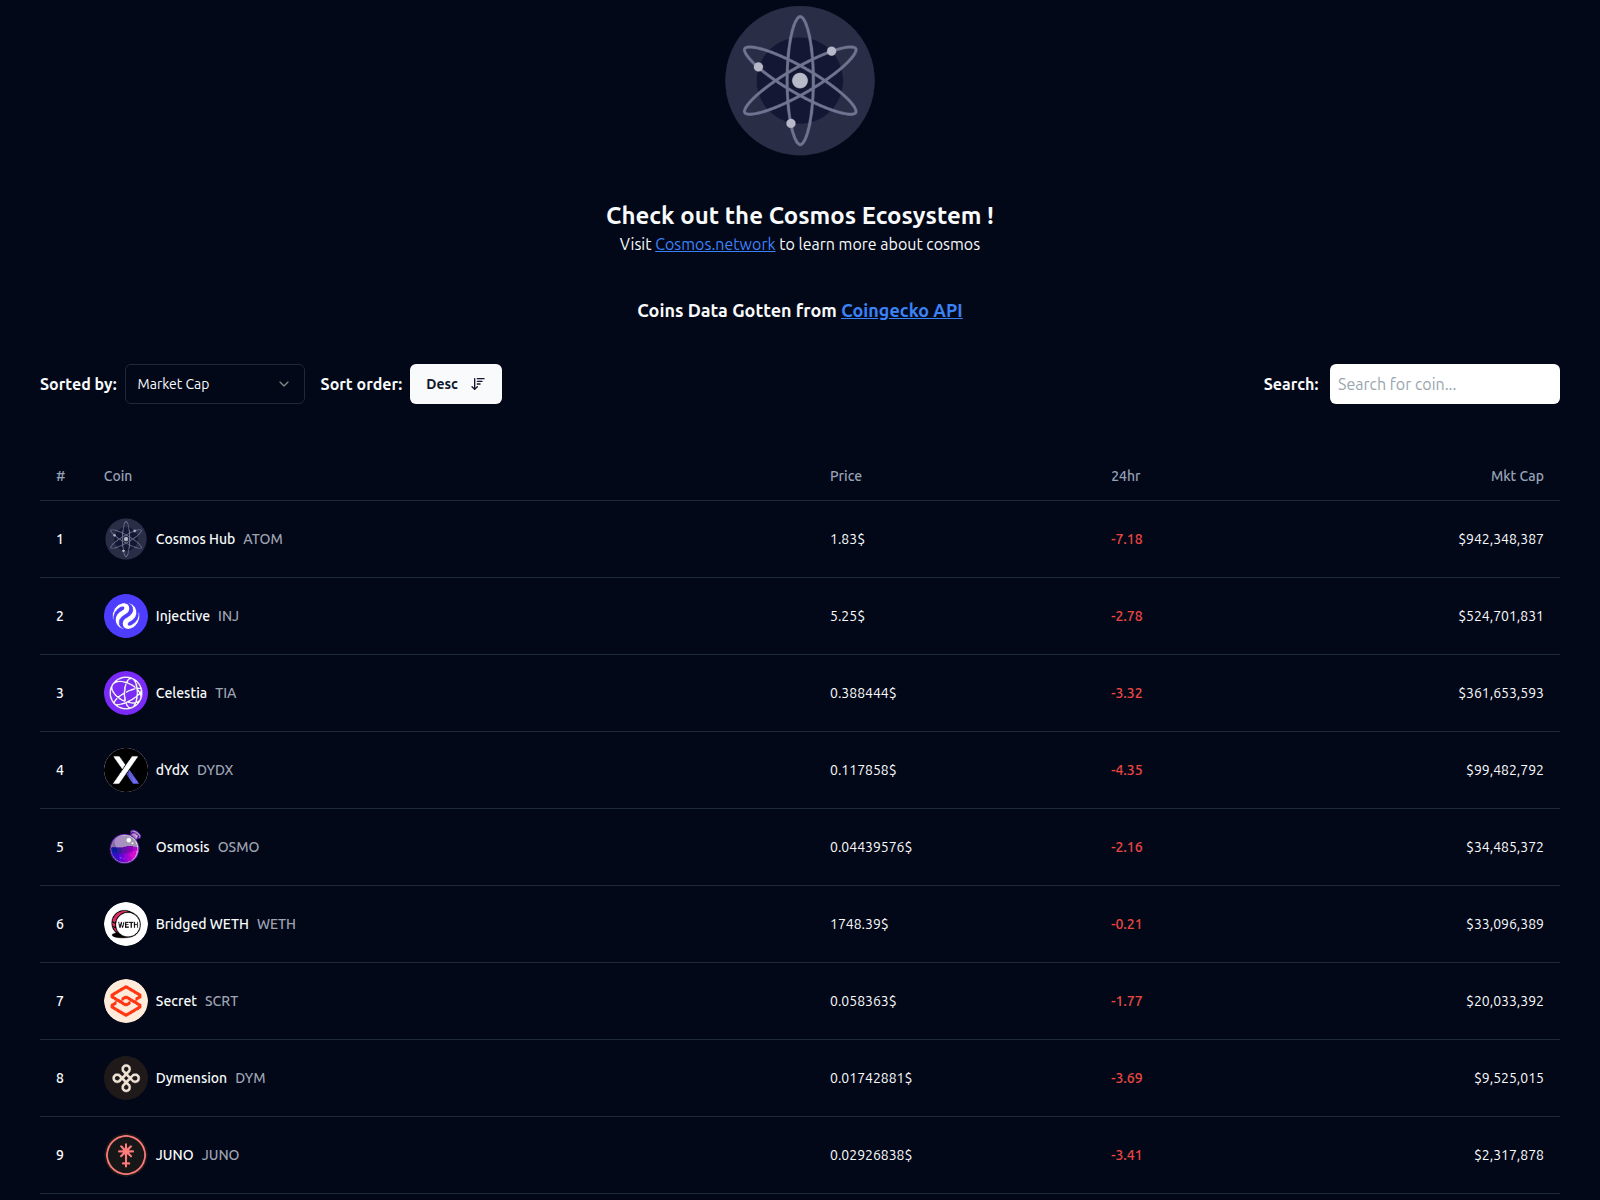1600x1200 pixels.
Task: Click Osmosis price 0.04439576$
Action: [x=871, y=847]
